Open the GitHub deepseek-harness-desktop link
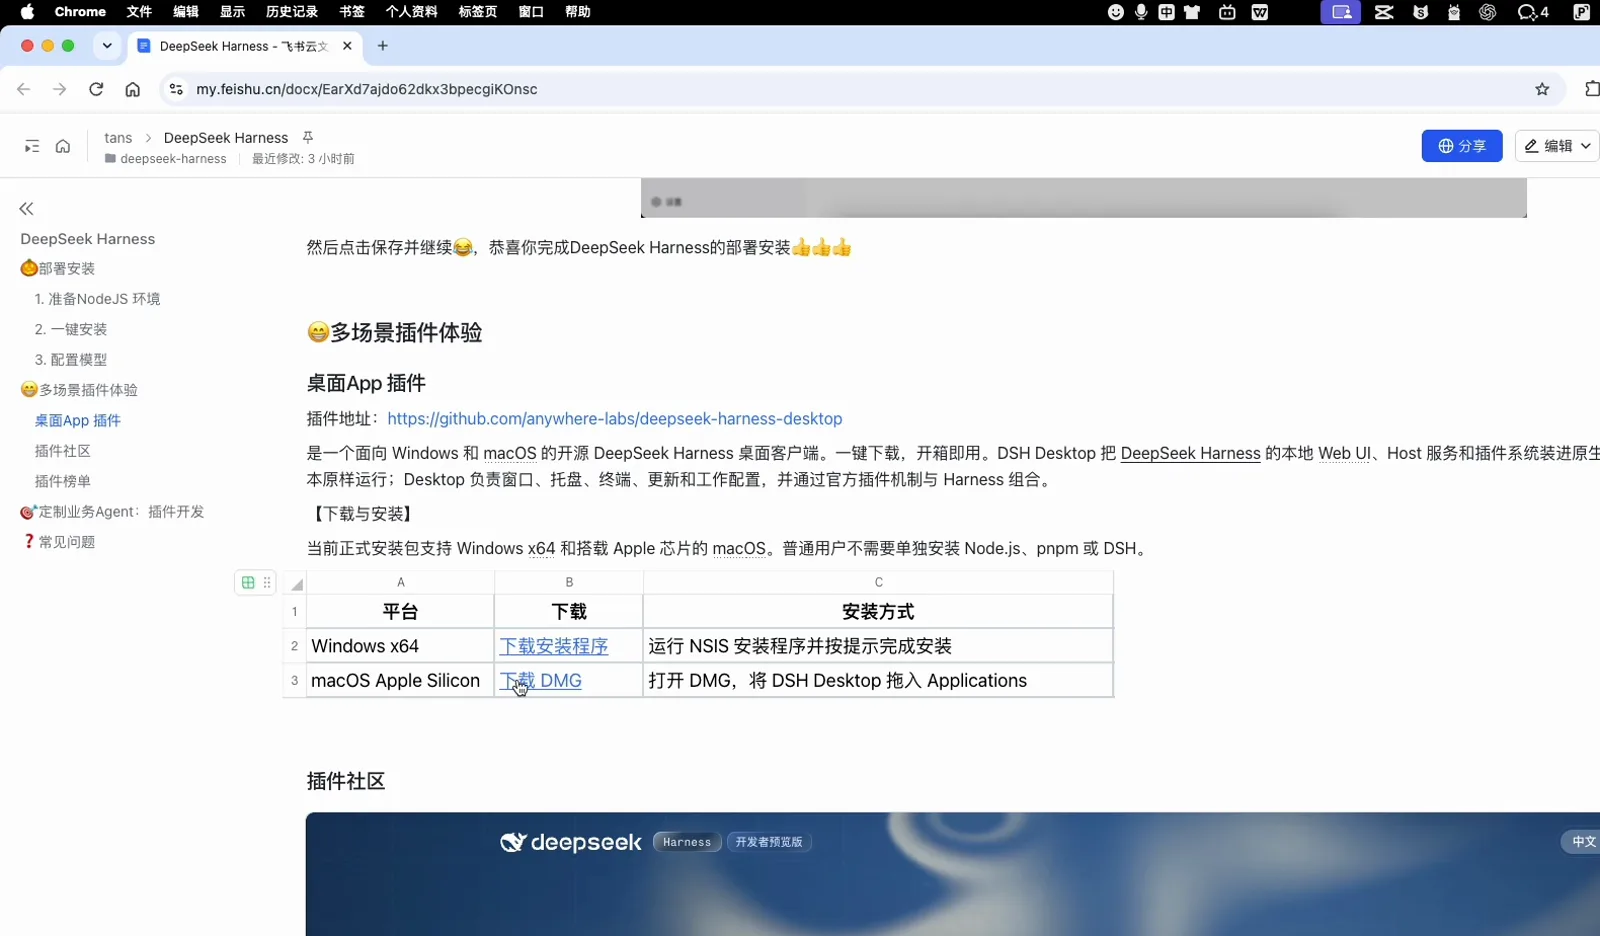Screen dimensions: 1600x936 pyautogui.click(x=615, y=419)
